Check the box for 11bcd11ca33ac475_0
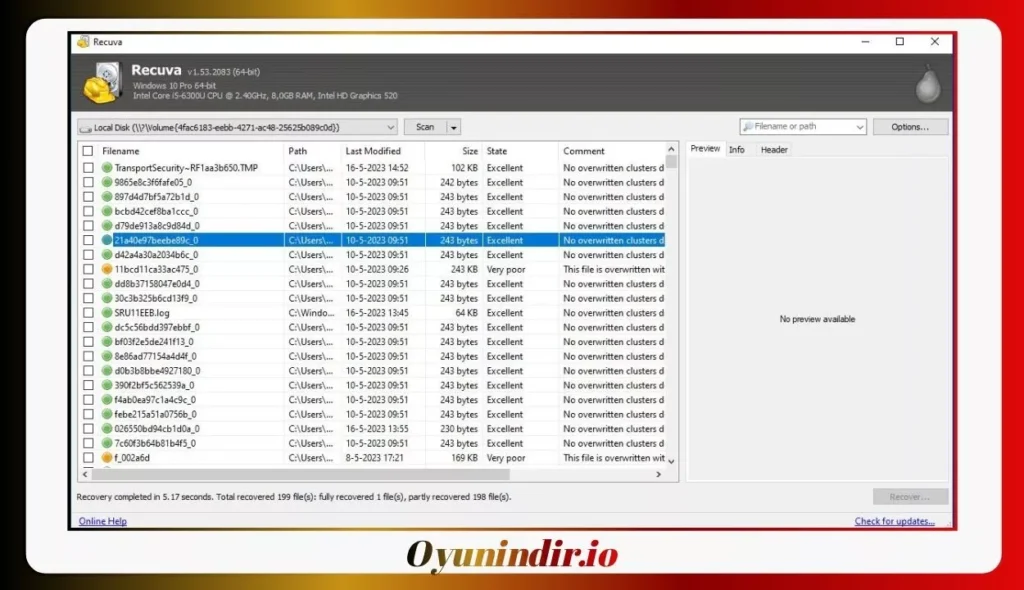This screenshot has width=1024, height=590. click(x=88, y=269)
